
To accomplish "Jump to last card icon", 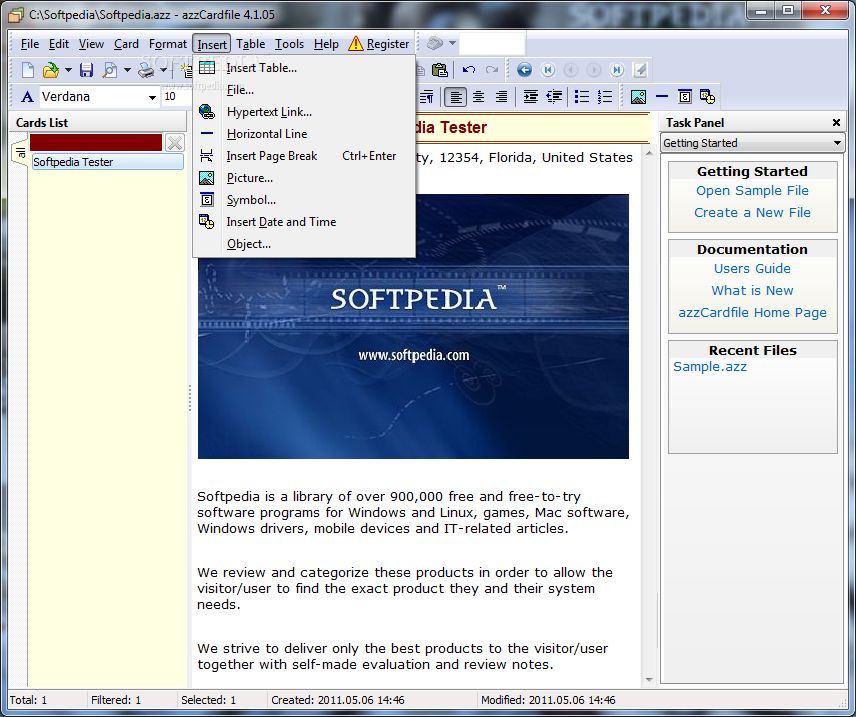I will 616,70.
